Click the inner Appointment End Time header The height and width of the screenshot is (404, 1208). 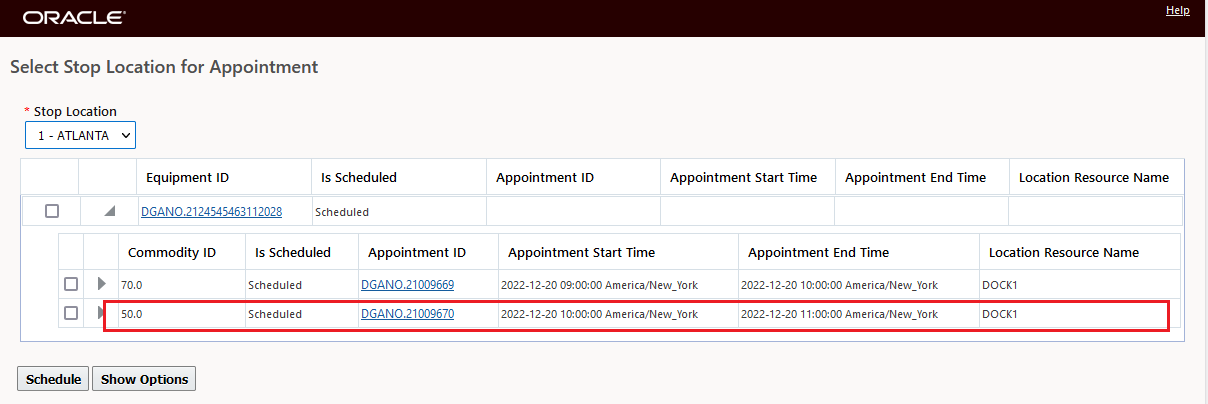click(x=818, y=252)
